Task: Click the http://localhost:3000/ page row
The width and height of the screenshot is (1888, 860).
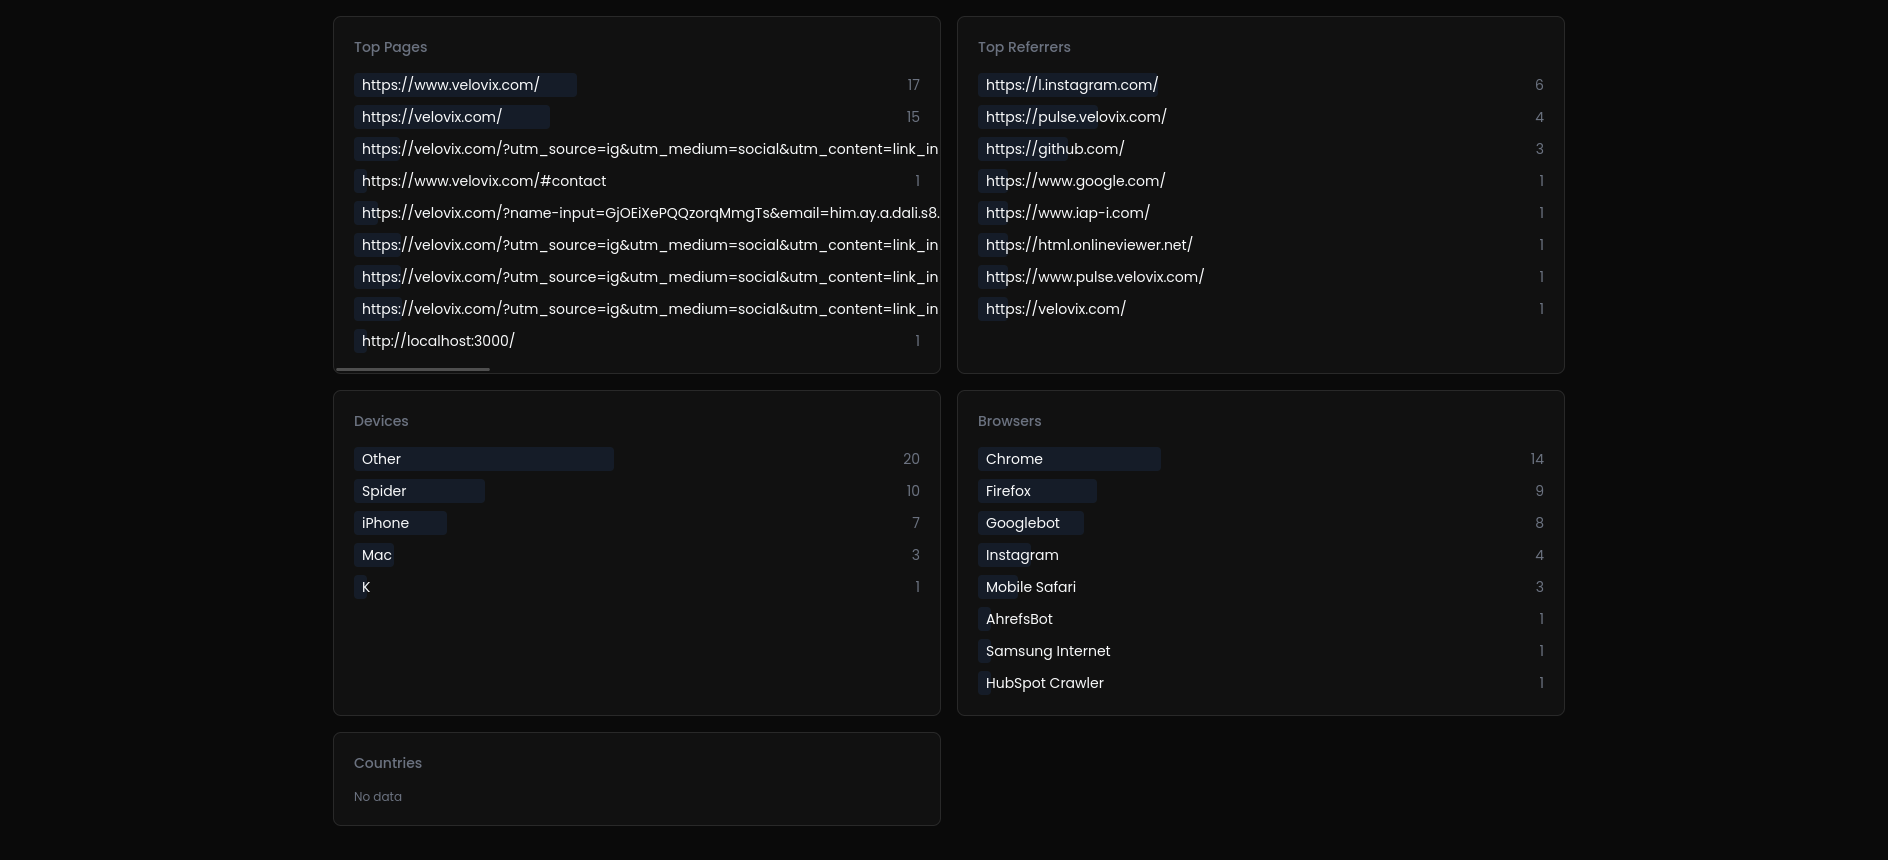Action: (x=636, y=341)
